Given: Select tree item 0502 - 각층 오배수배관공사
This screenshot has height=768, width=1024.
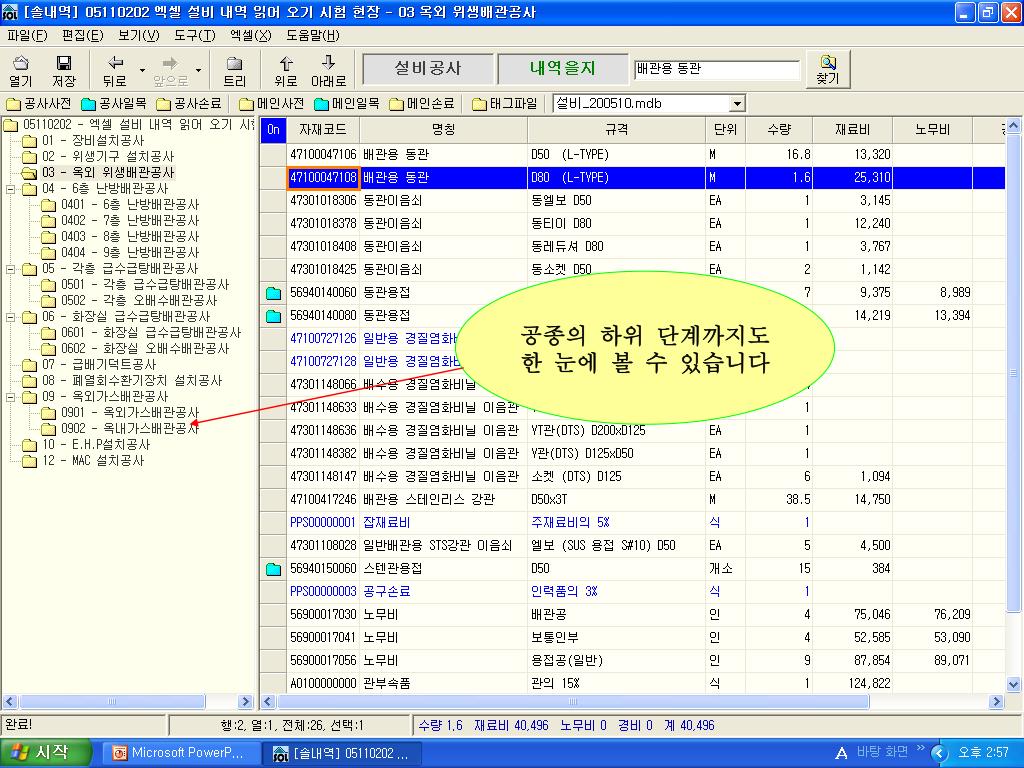Looking at the screenshot, I should 139,301.
